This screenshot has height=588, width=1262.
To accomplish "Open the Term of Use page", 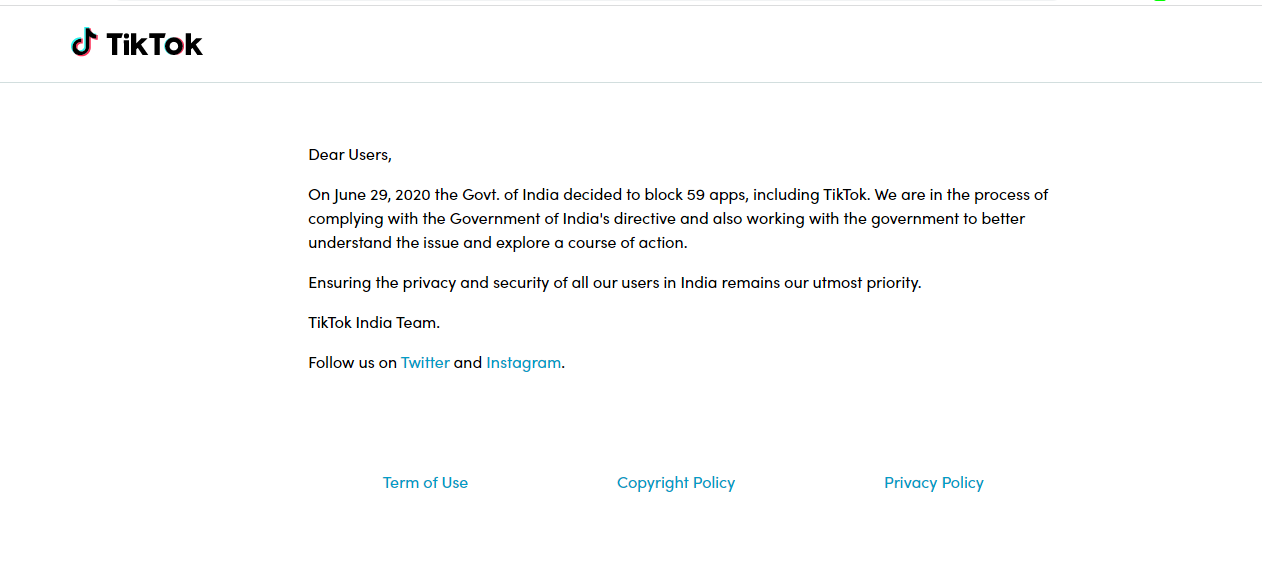I will coord(425,482).
